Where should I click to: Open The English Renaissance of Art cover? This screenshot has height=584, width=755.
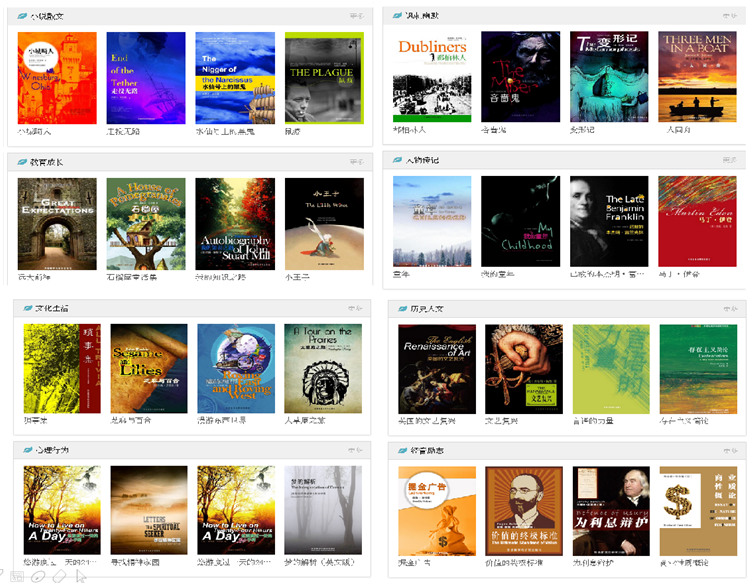pos(437,369)
